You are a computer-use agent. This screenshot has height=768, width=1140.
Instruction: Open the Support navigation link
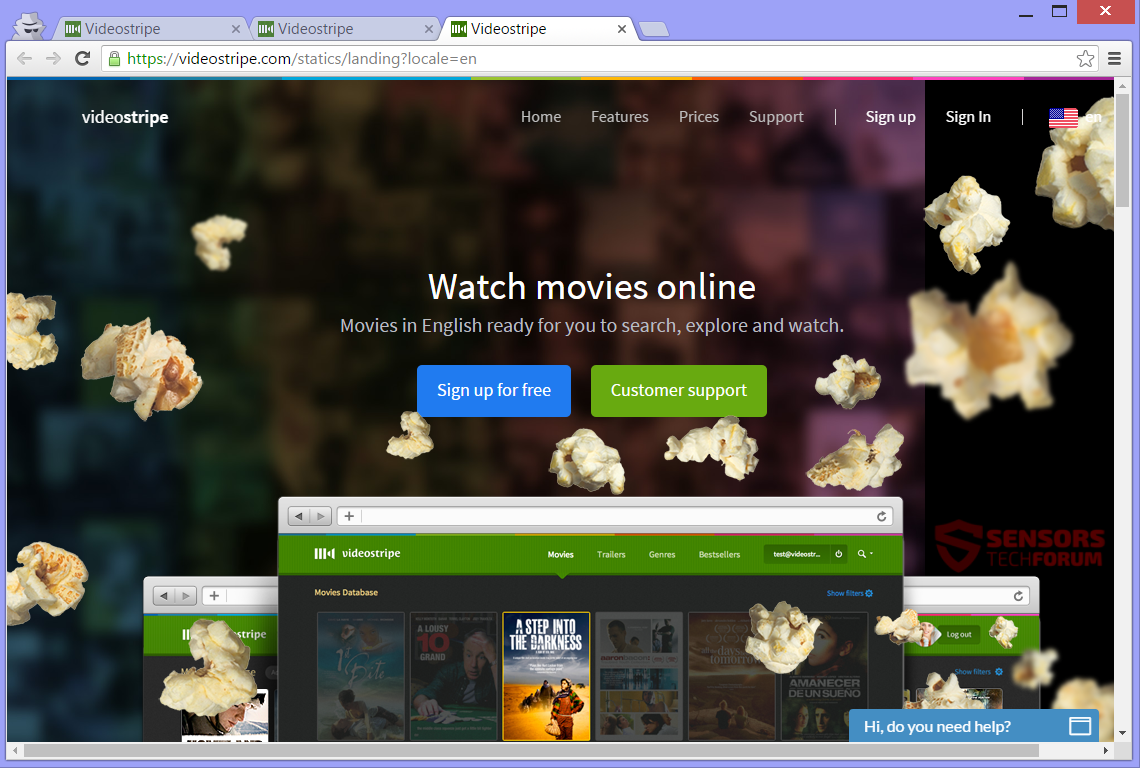click(x=776, y=117)
